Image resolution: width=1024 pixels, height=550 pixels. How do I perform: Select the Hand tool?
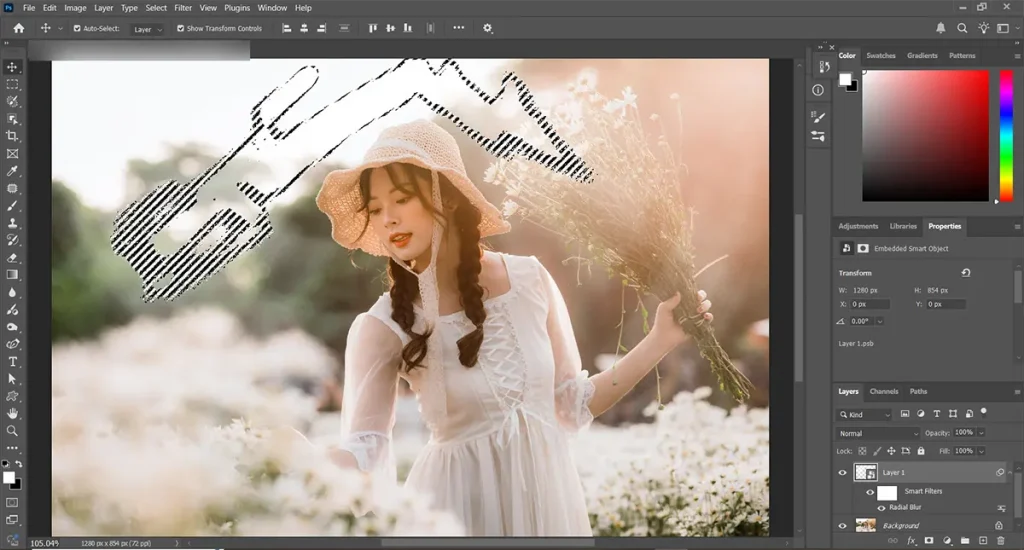[x=12, y=413]
